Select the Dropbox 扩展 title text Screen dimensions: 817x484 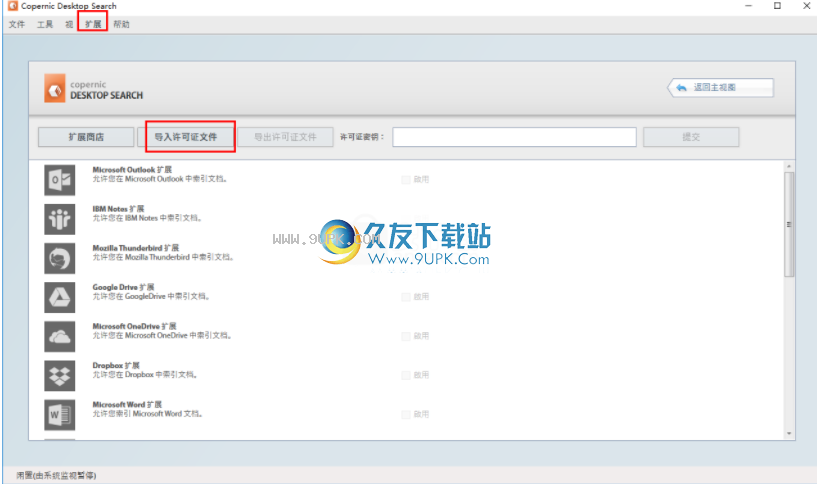pos(116,365)
